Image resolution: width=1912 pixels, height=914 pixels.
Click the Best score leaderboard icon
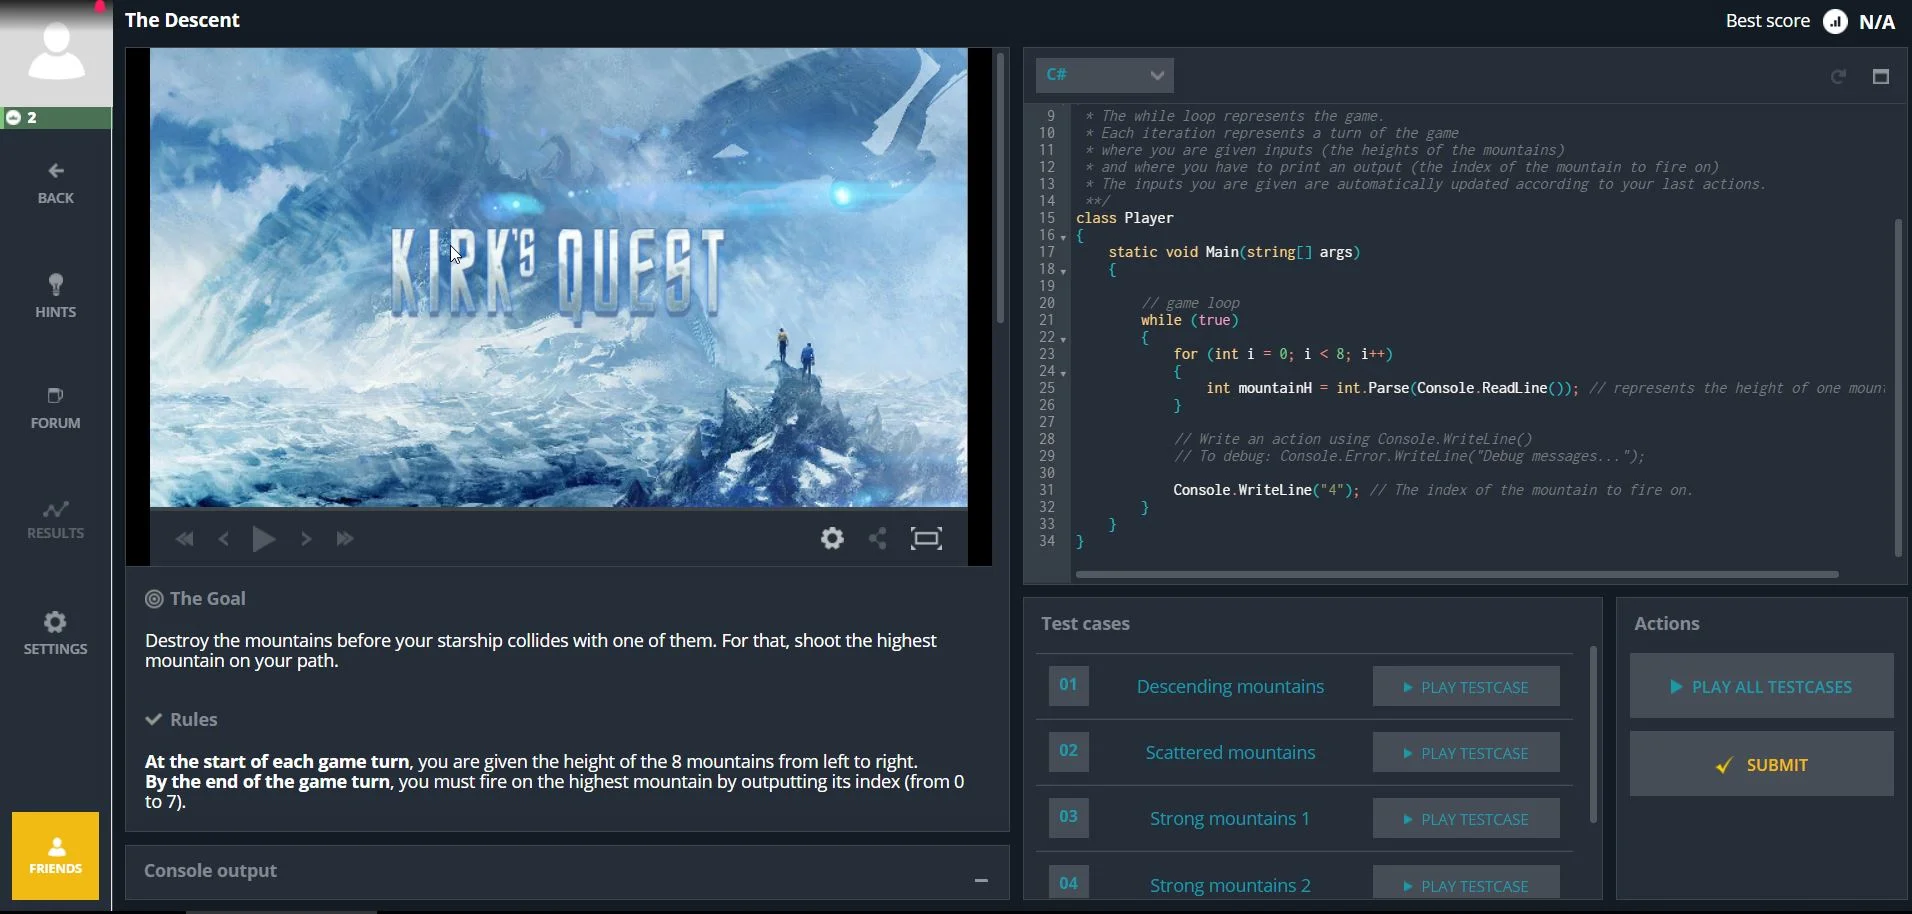point(1836,21)
